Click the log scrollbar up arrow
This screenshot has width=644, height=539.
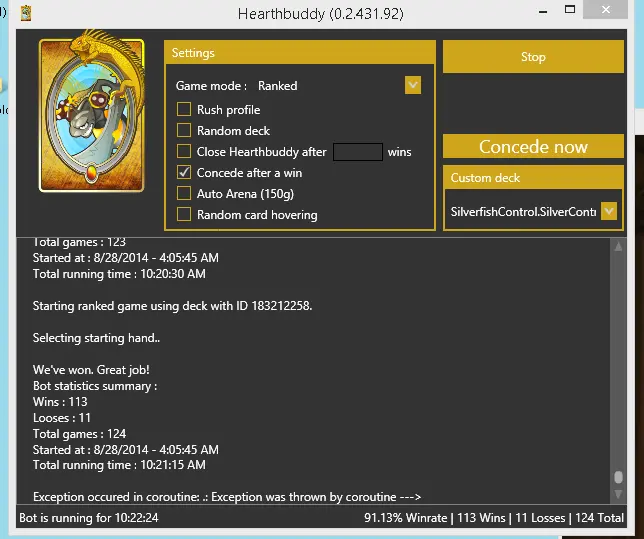point(618,246)
